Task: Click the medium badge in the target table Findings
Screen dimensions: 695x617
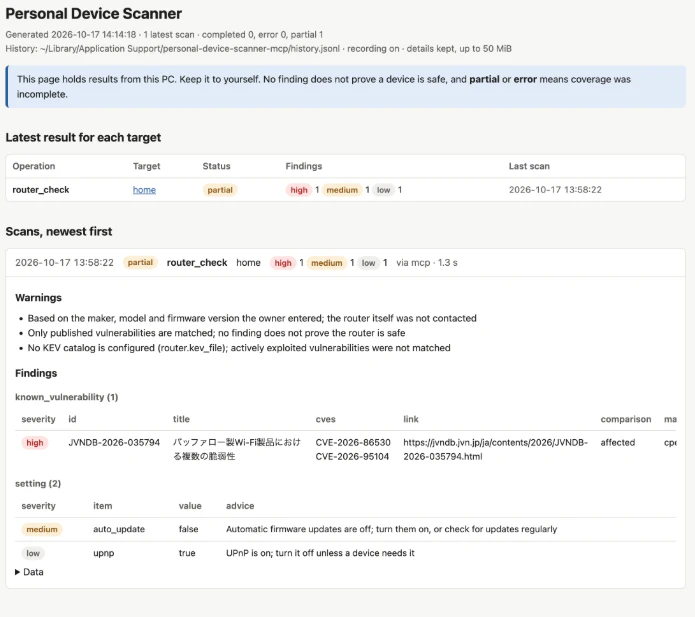Action: [x=342, y=190]
